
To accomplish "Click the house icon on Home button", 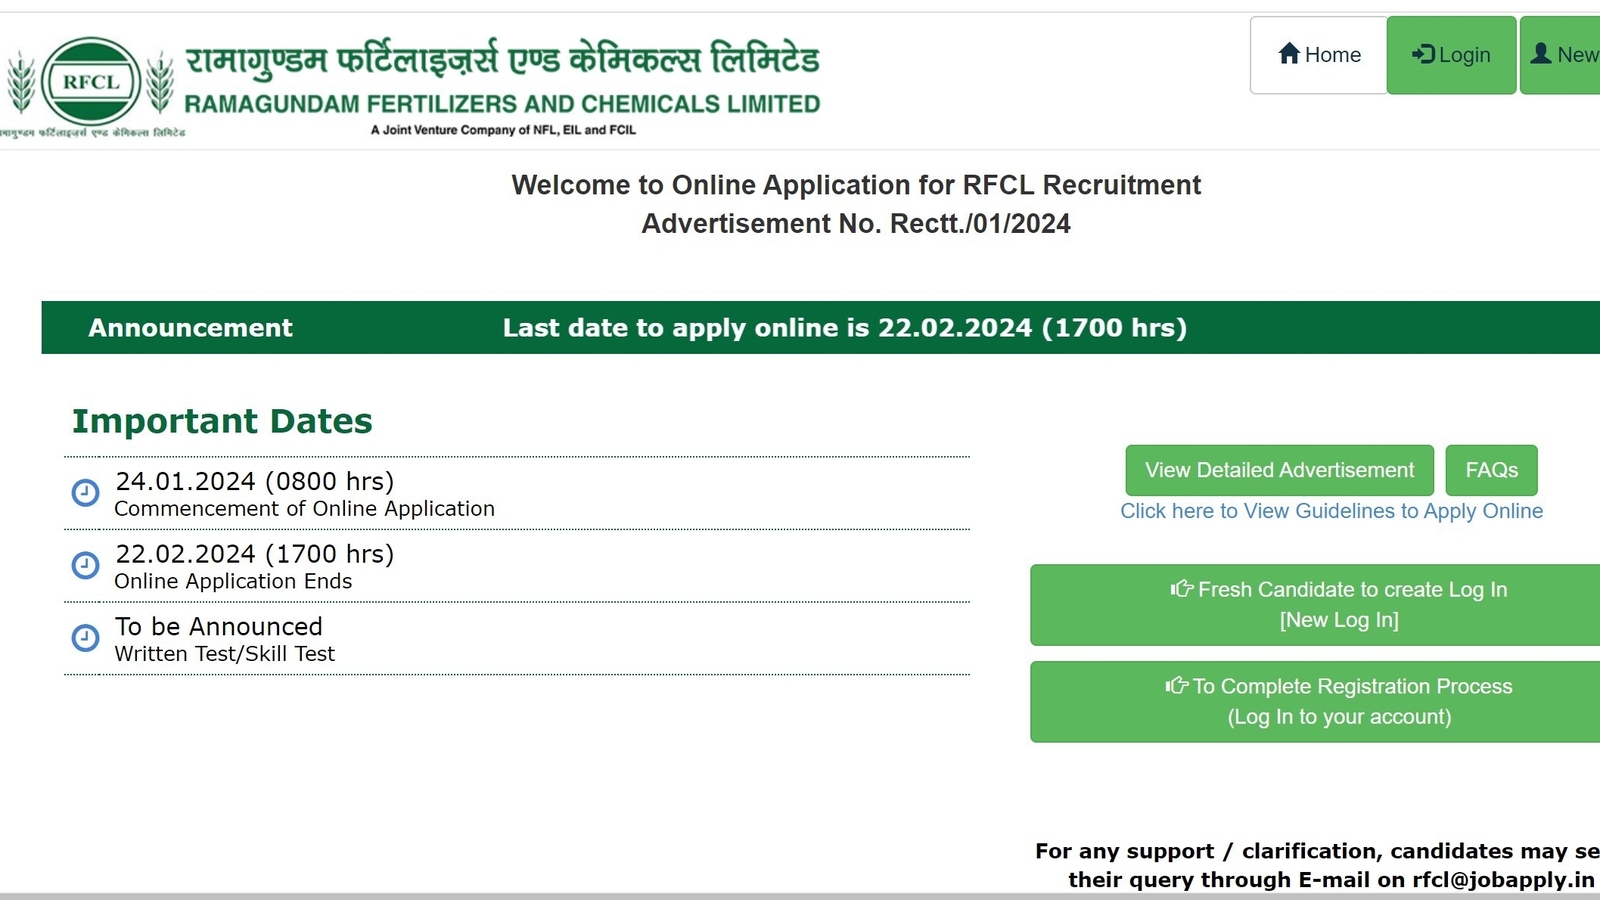I will [1289, 53].
